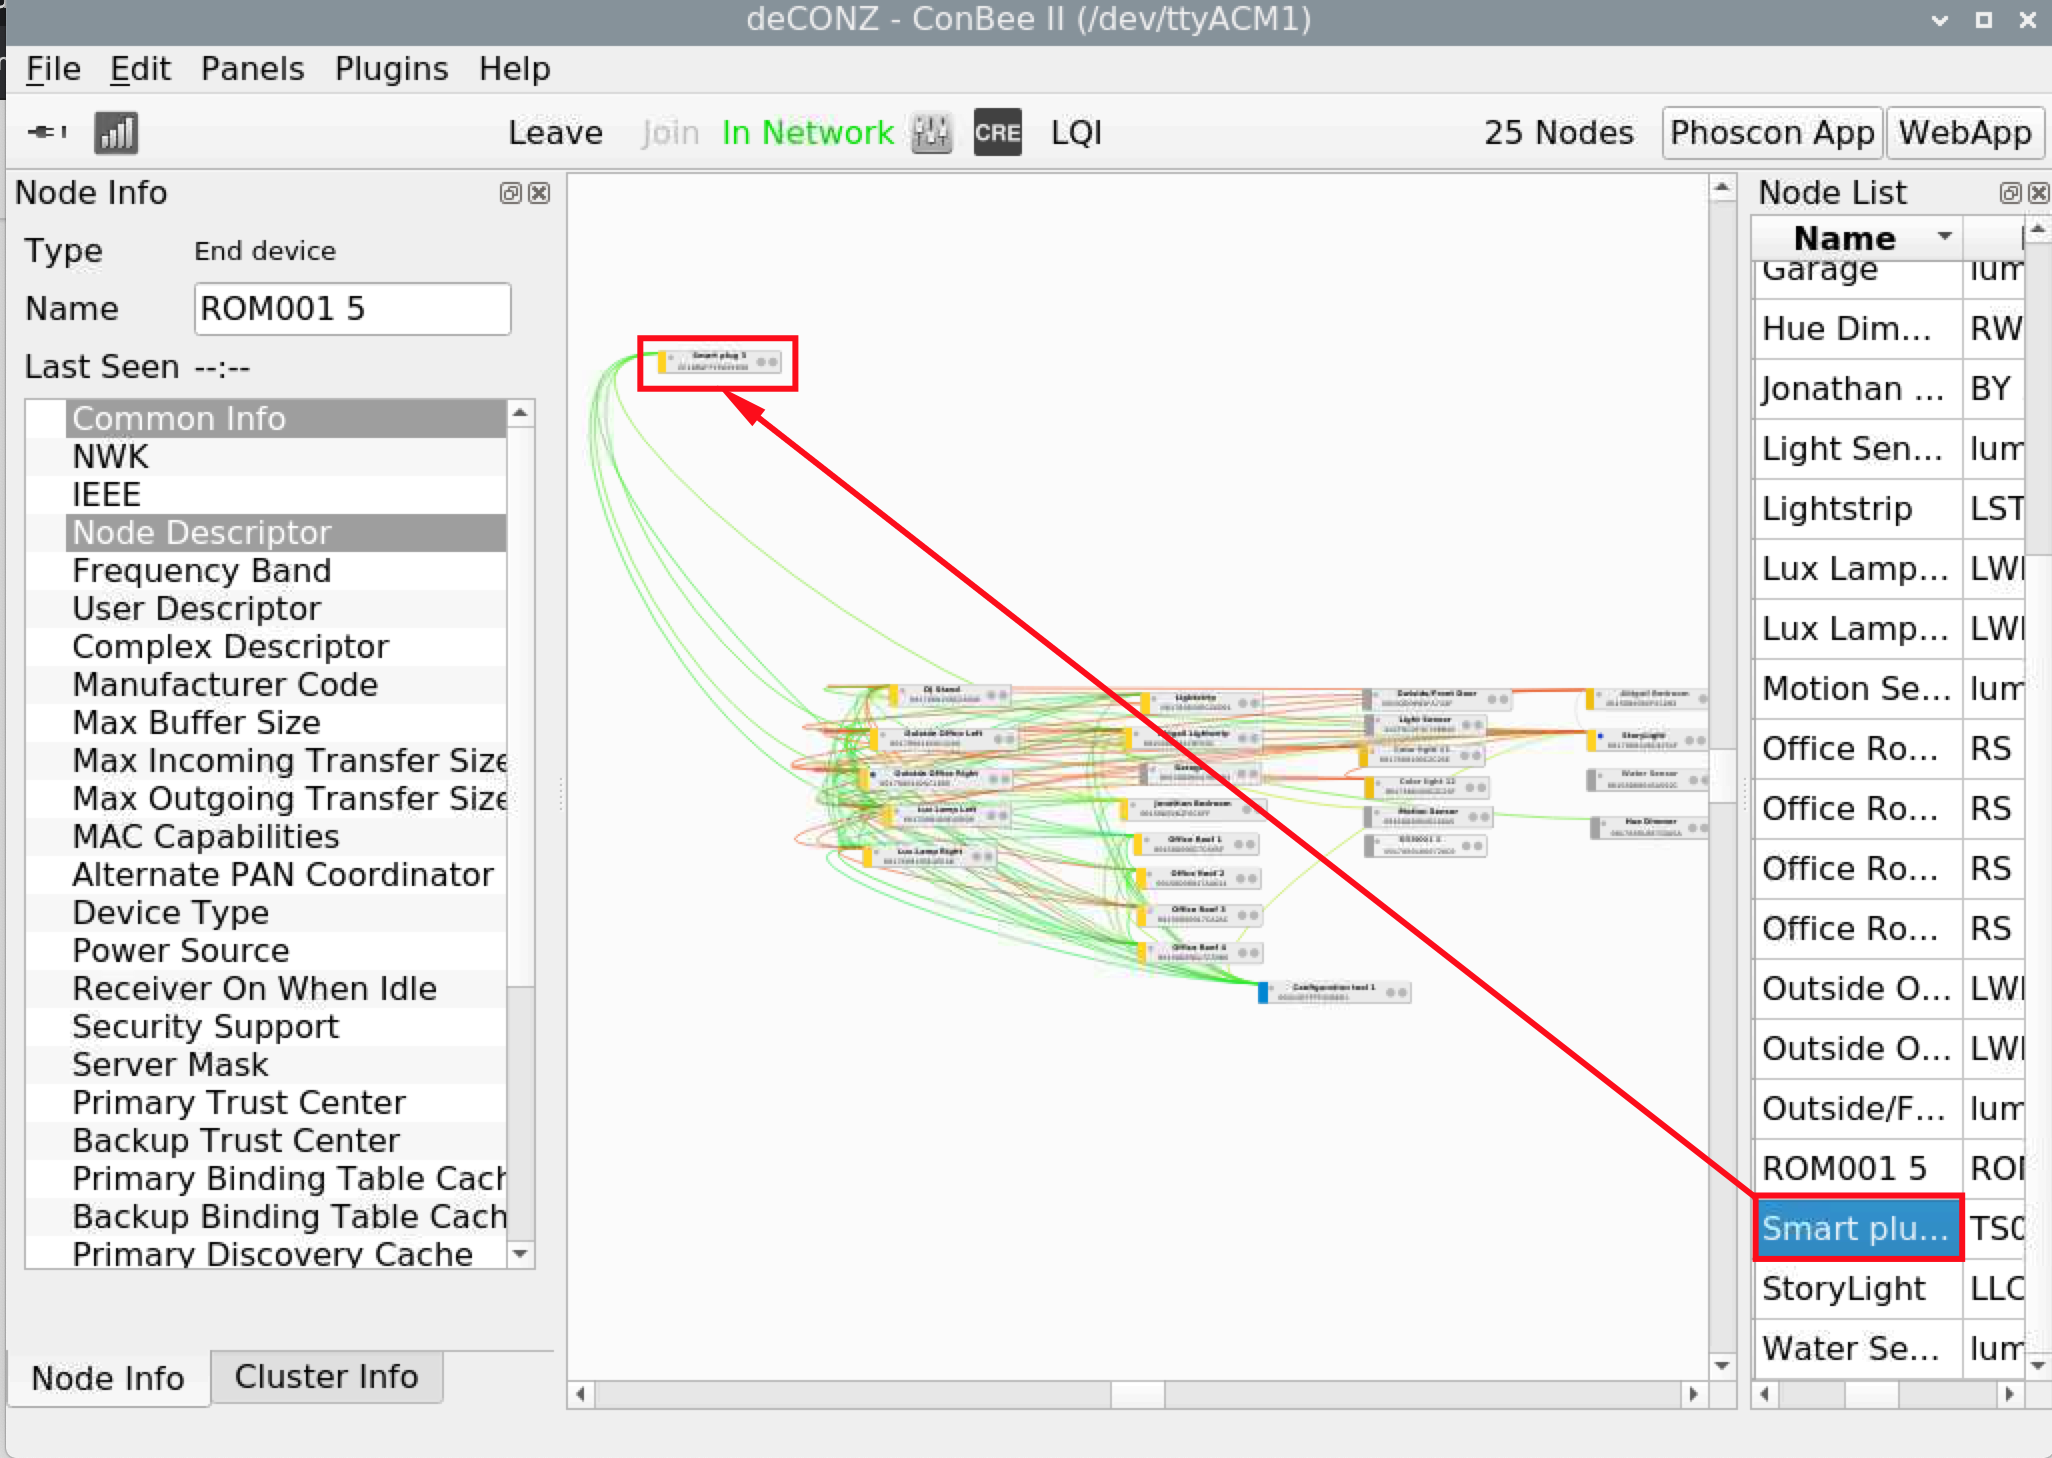Click blue Configuration tool node indicator
Viewport: 2052px width, 1458px height.
(1263, 992)
